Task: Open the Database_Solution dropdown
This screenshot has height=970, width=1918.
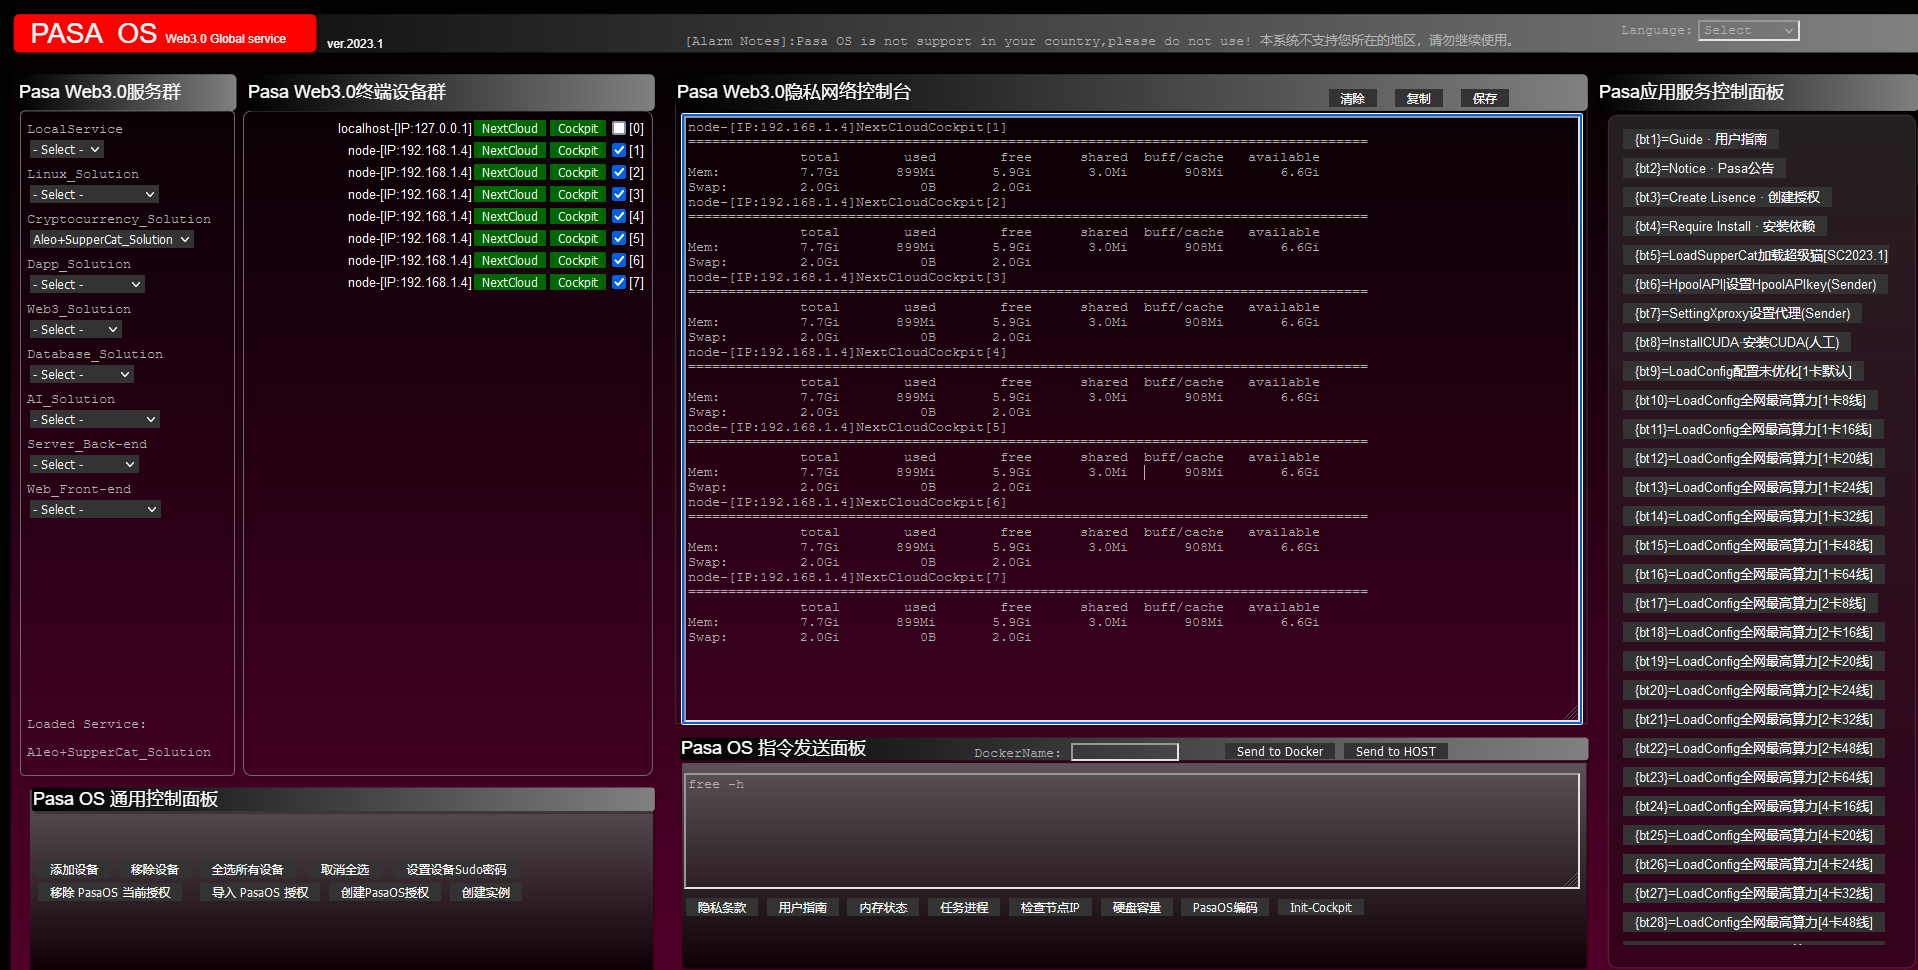Action: 81,374
